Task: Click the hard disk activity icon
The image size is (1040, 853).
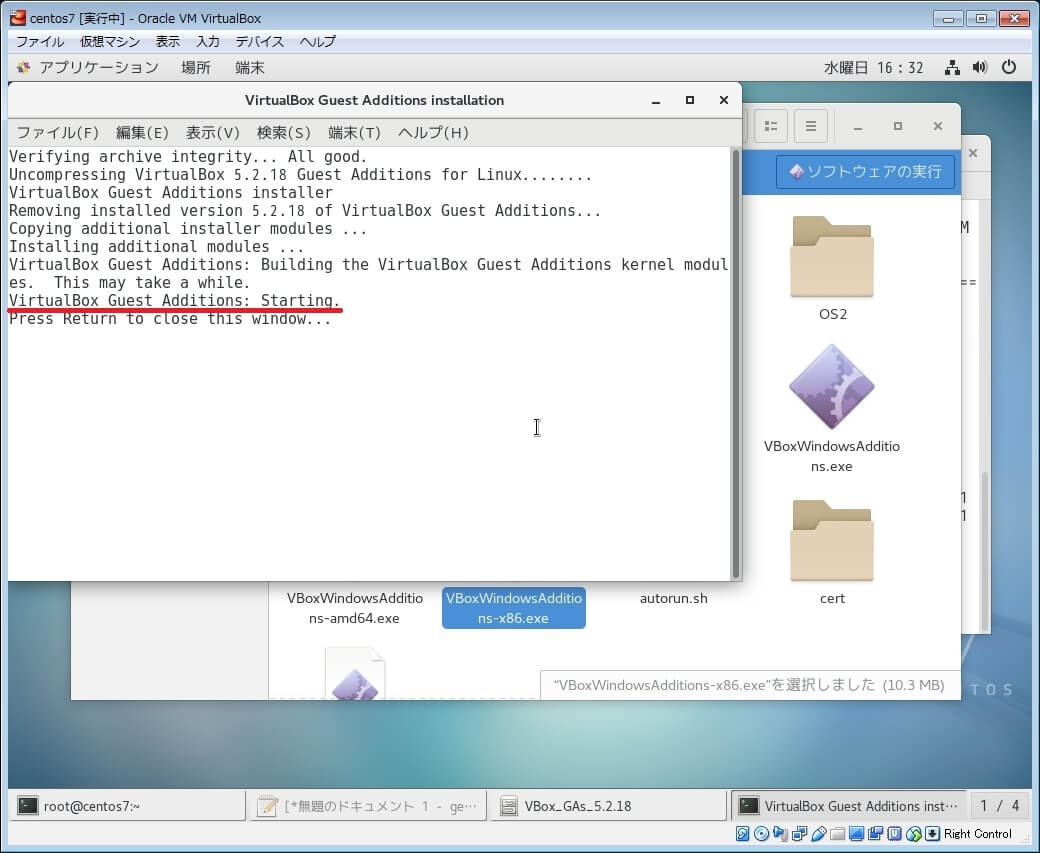Action: 743,834
